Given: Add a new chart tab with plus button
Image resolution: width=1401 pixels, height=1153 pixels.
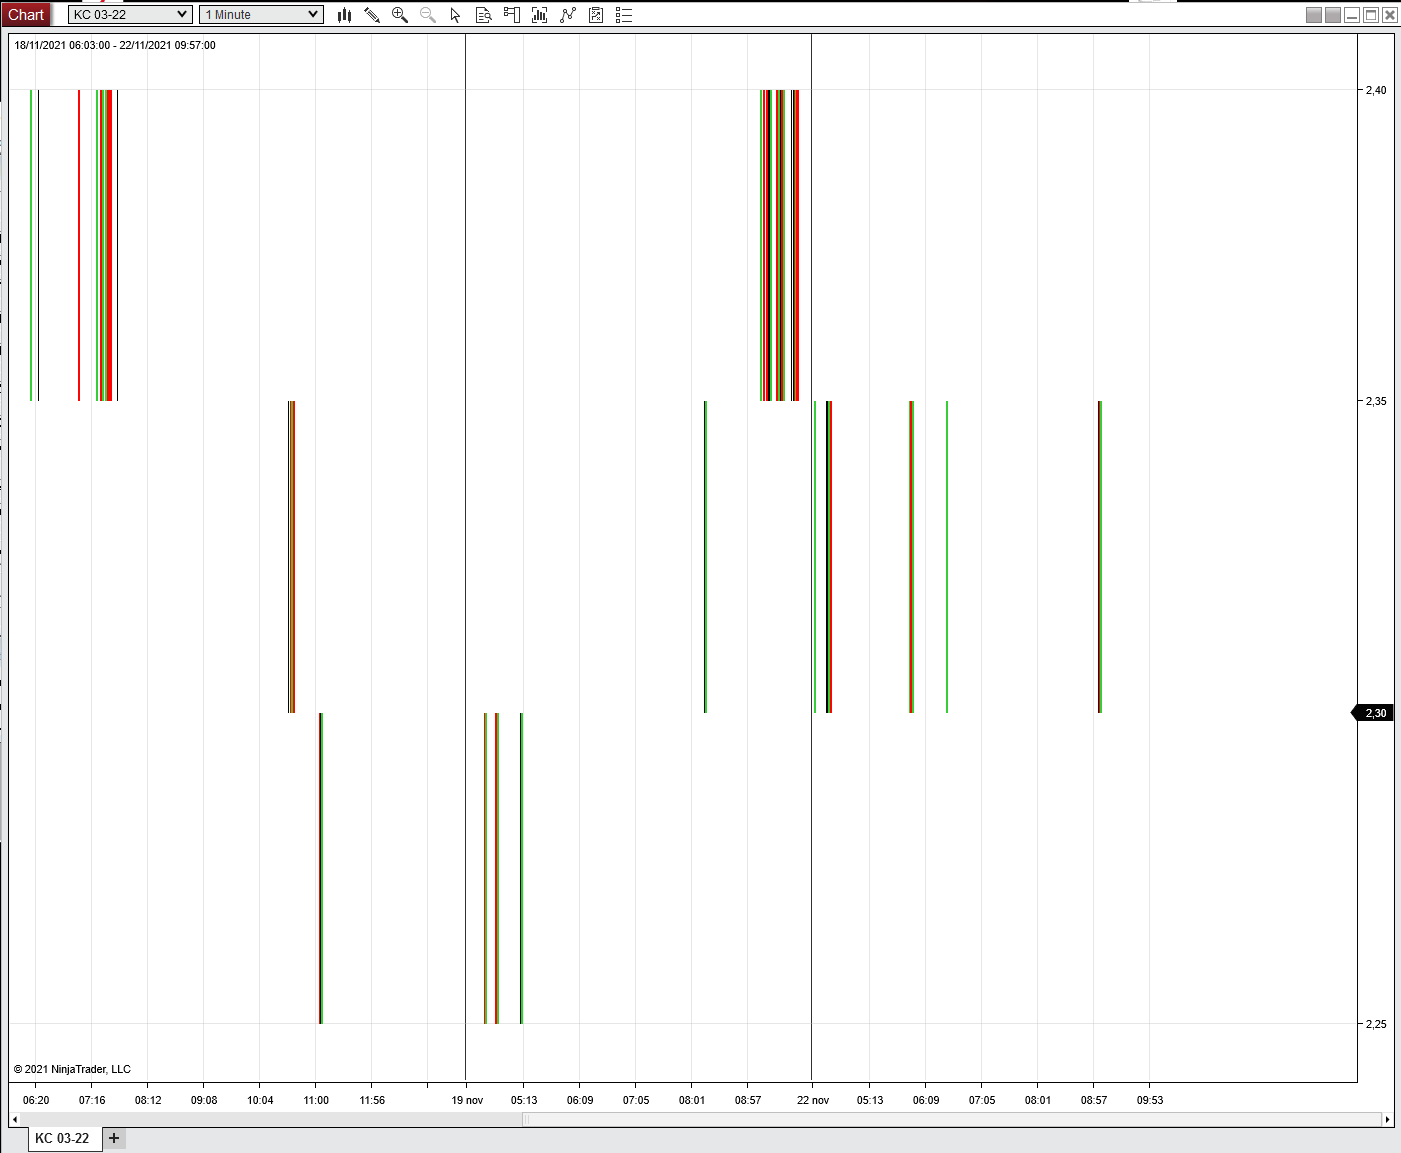Looking at the screenshot, I should (113, 1138).
